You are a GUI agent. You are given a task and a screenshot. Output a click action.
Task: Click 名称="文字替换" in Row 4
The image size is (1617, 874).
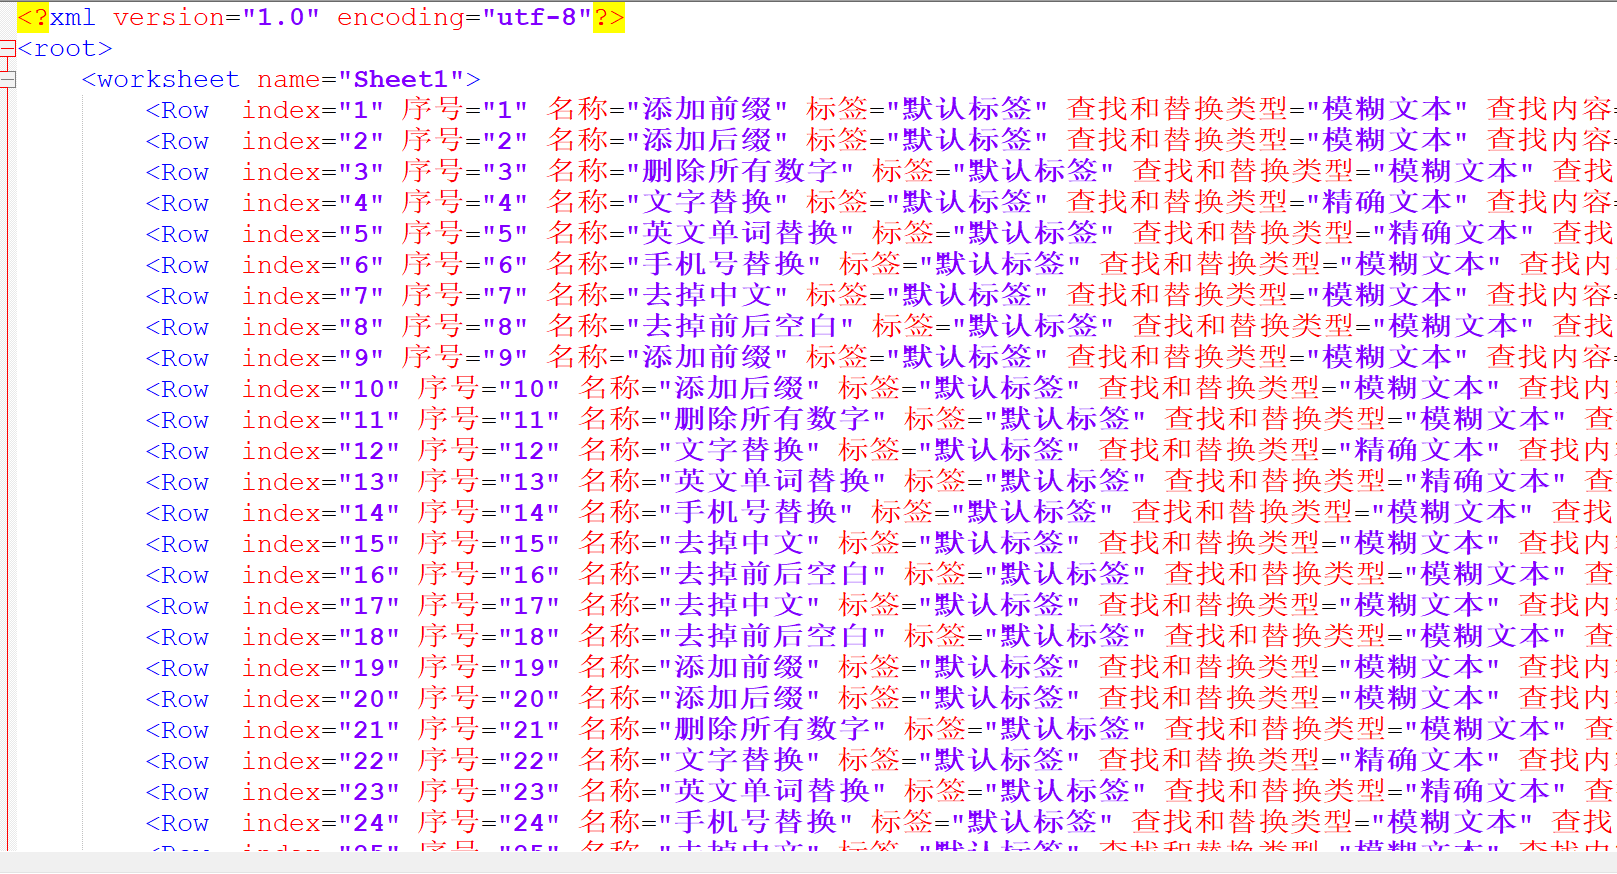pyautogui.click(x=667, y=204)
